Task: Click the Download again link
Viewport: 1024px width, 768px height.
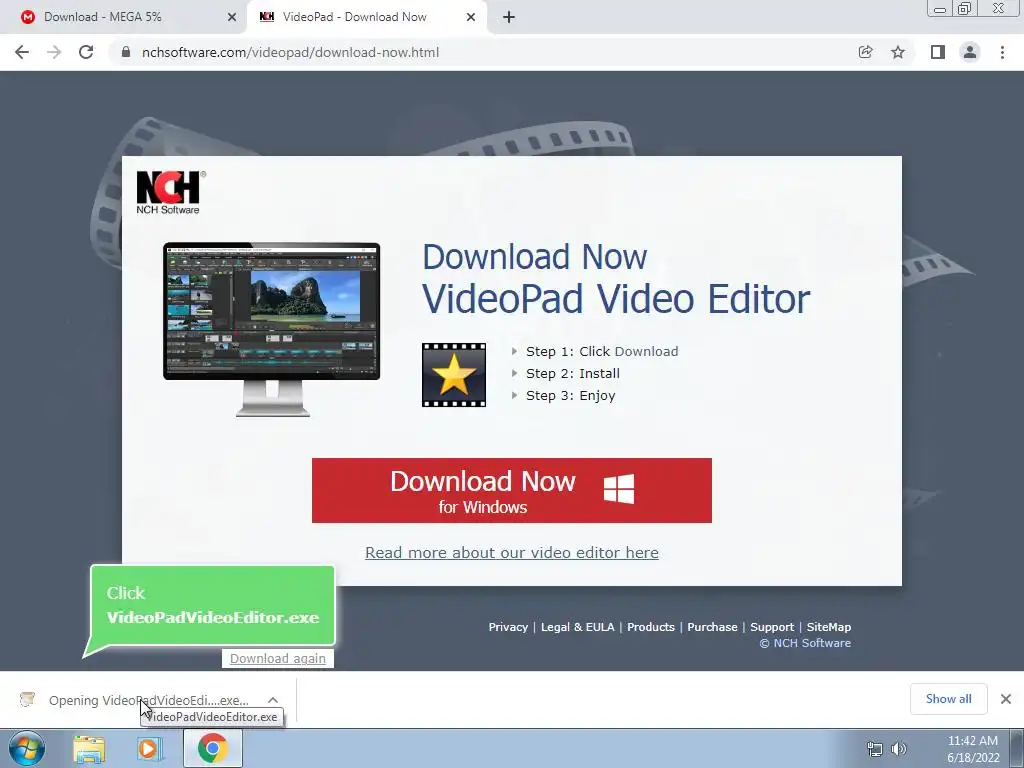Action: [x=278, y=658]
